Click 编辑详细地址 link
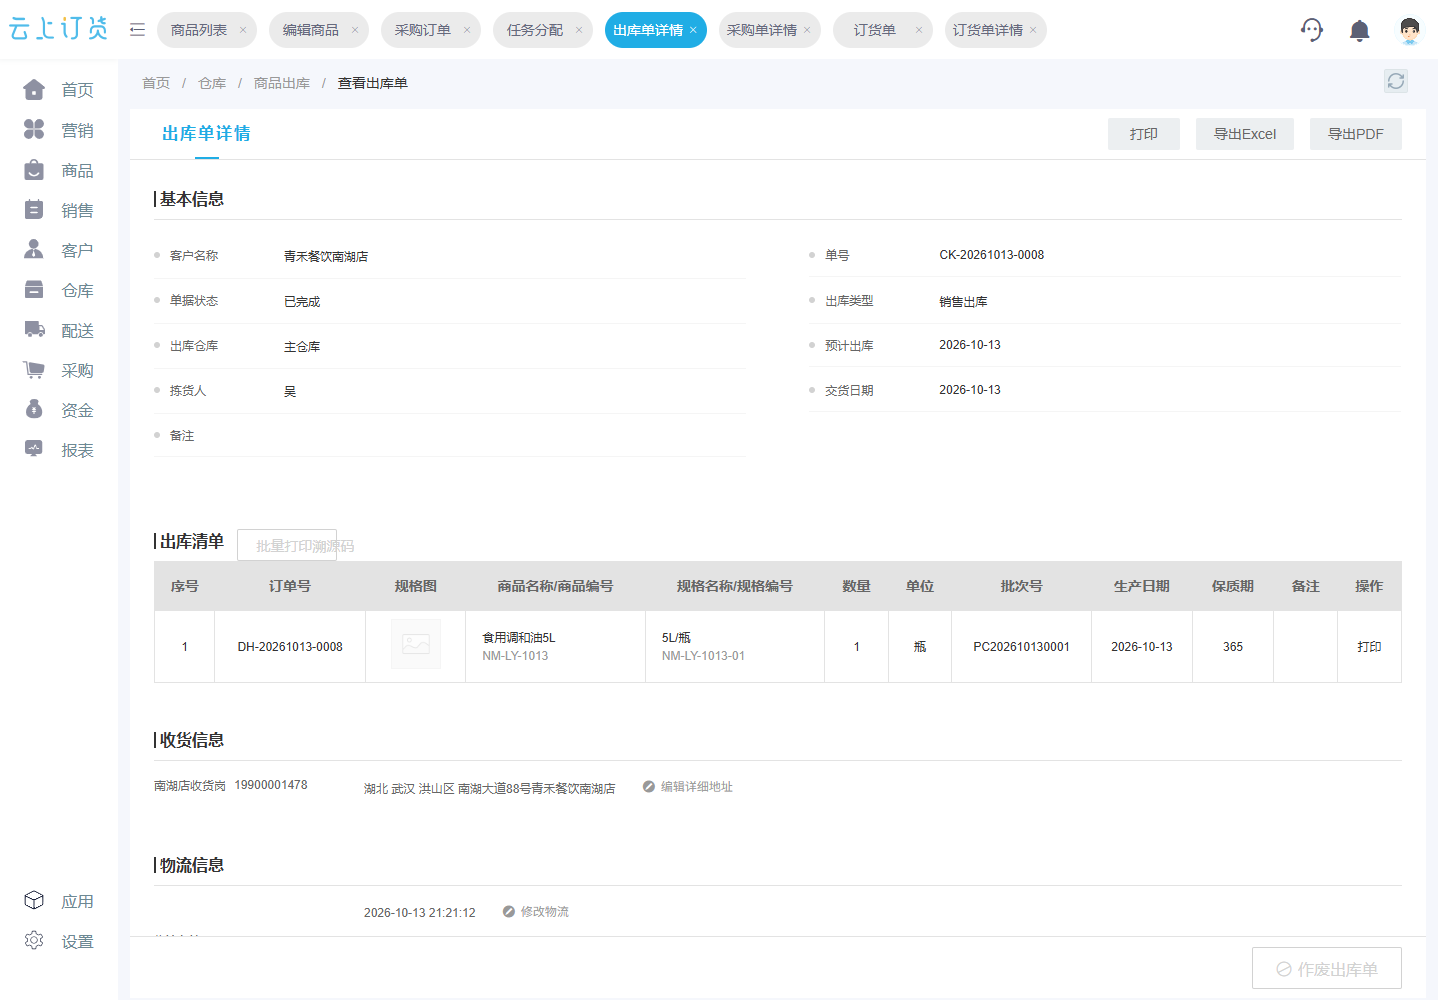Image resolution: width=1440 pixels, height=1000 pixels. 688,787
